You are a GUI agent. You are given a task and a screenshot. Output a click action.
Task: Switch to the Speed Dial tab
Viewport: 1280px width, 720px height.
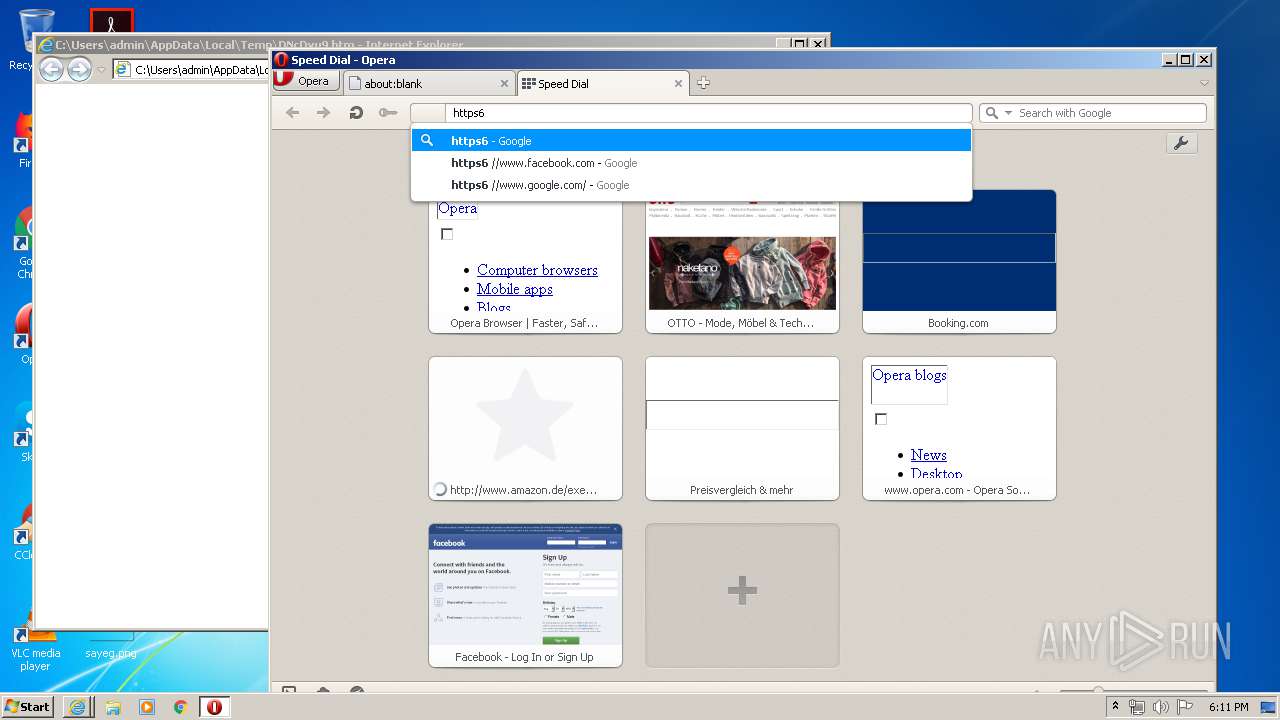coord(603,84)
